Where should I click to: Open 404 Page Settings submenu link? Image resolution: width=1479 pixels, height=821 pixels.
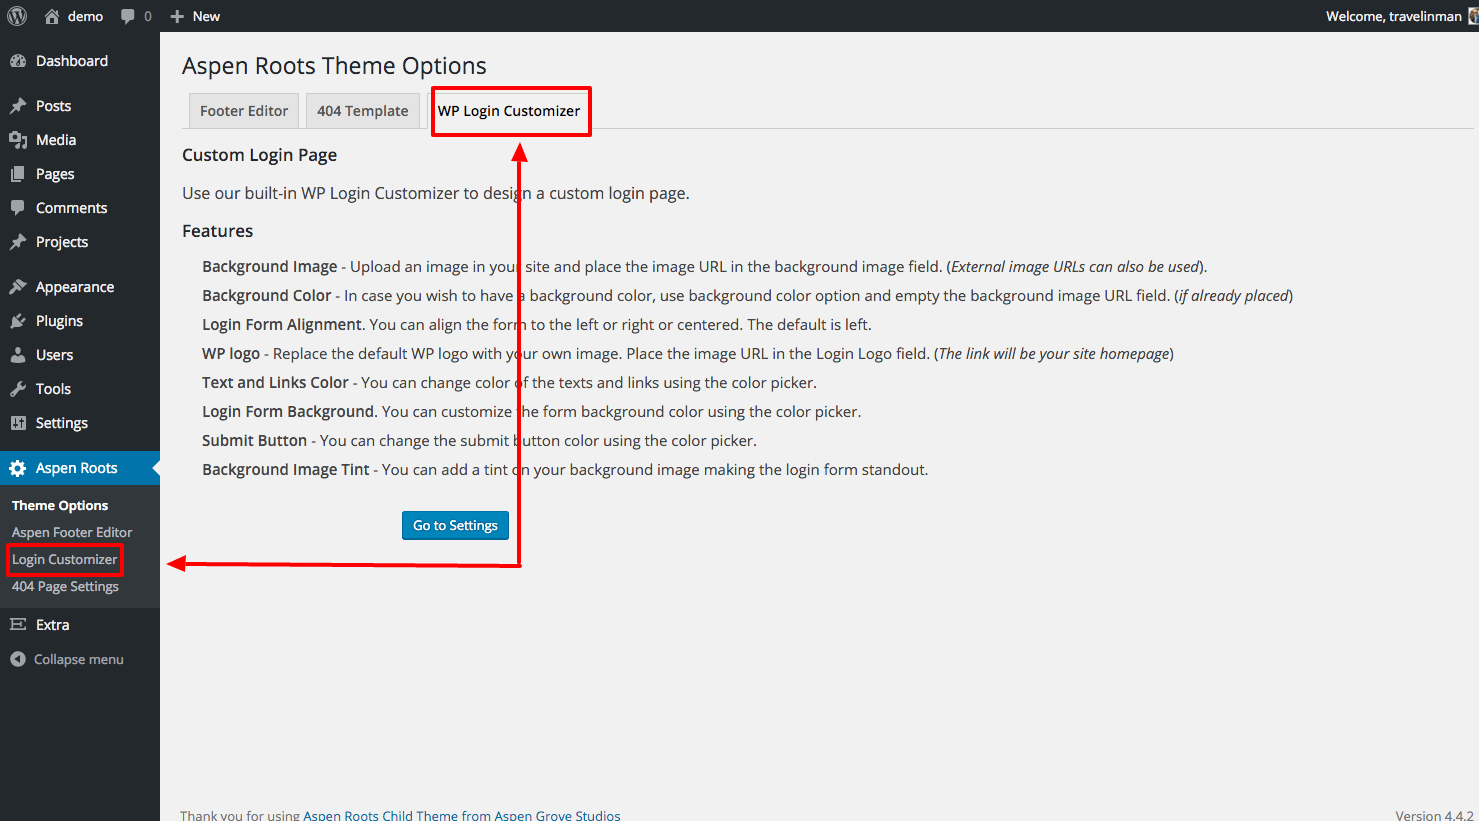[65, 587]
